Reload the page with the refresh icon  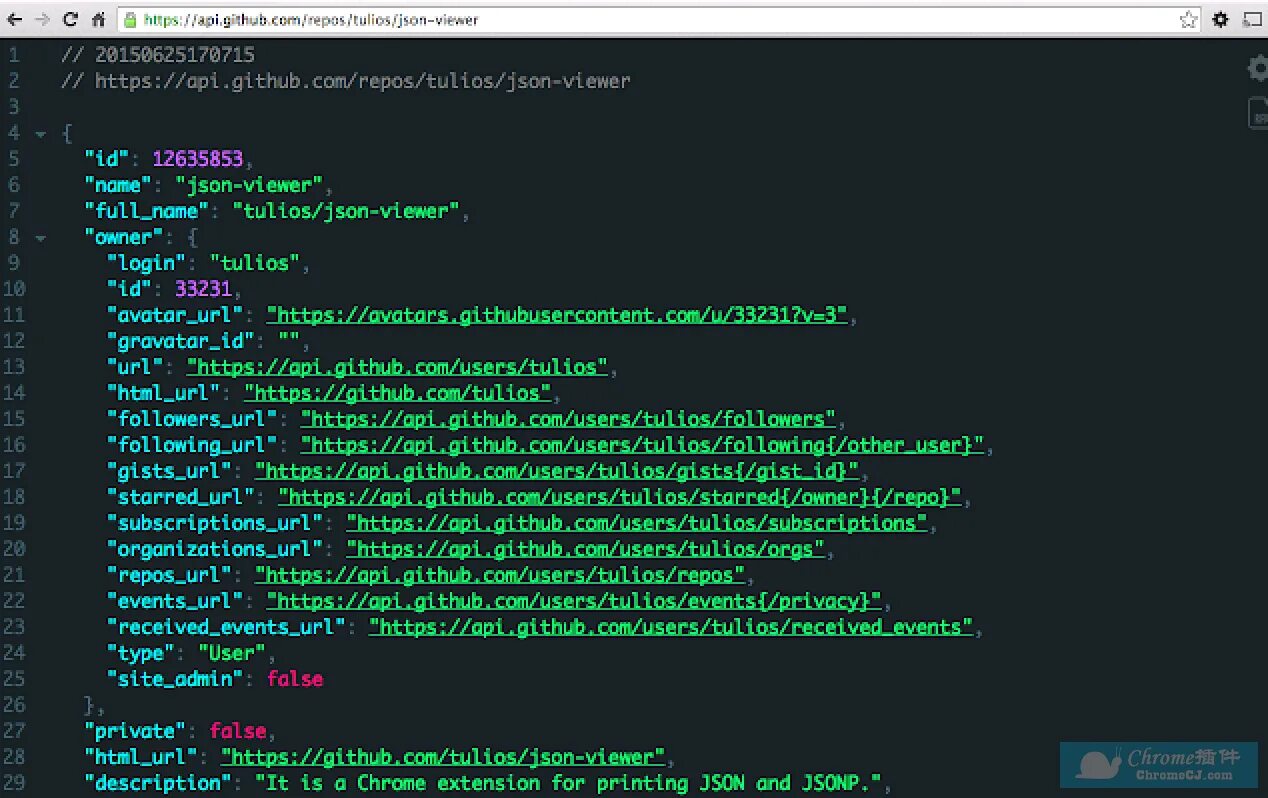pos(70,19)
